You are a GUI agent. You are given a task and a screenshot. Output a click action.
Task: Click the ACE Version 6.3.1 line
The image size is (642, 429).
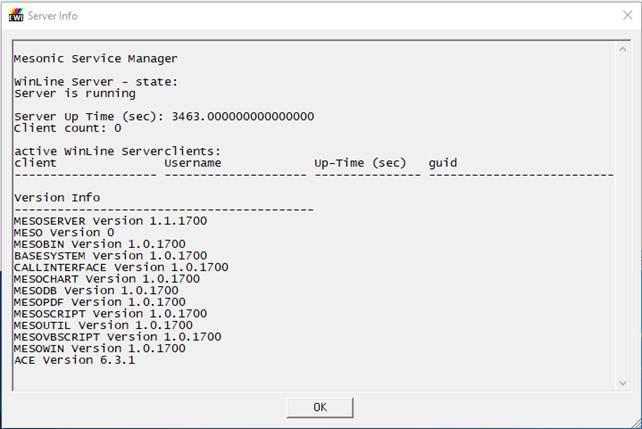pos(75,360)
